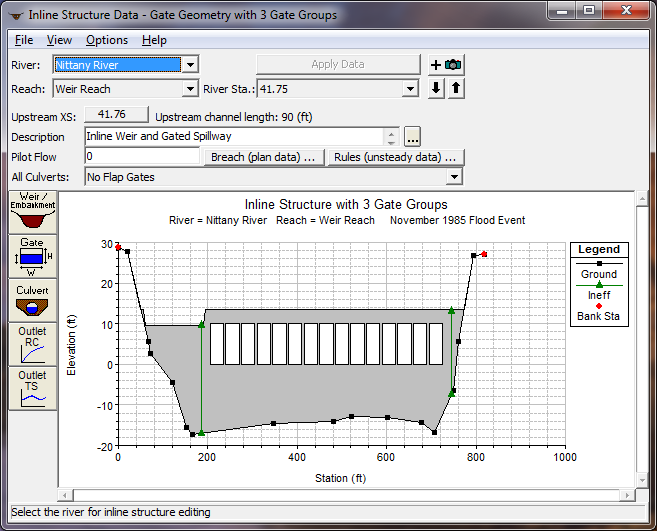Open the Outlet RC editor
This screenshot has height=531, width=657.
coord(33,344)
